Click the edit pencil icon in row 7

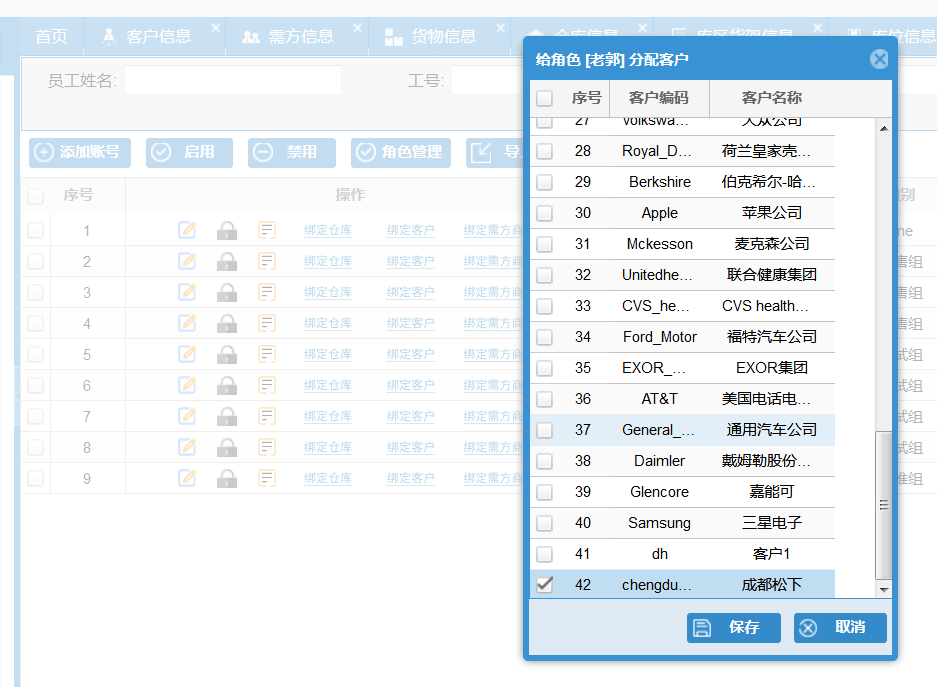[187, 417]
